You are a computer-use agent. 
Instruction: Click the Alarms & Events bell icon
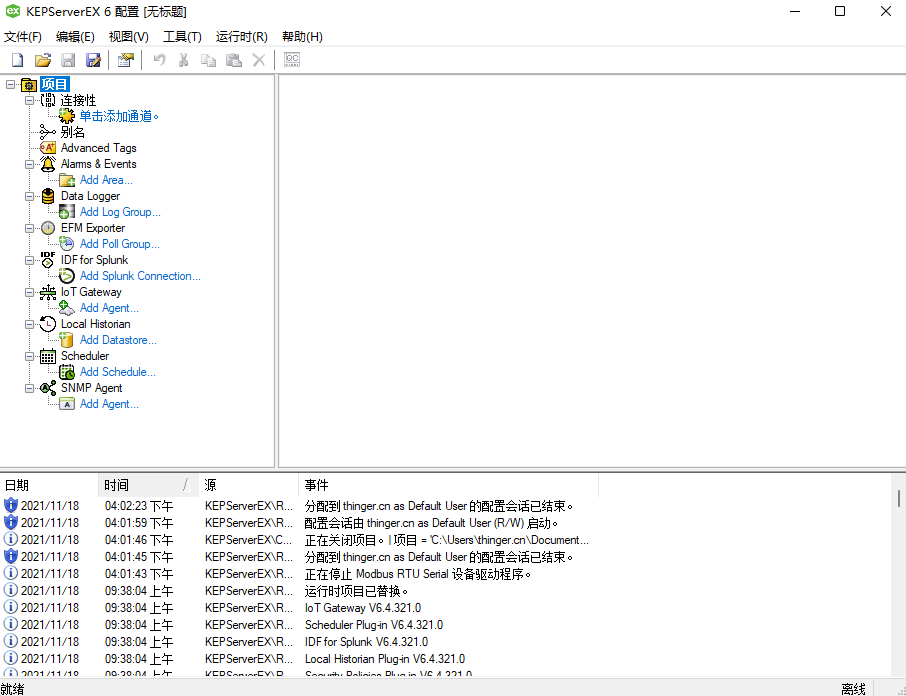(x=48, y=164)
